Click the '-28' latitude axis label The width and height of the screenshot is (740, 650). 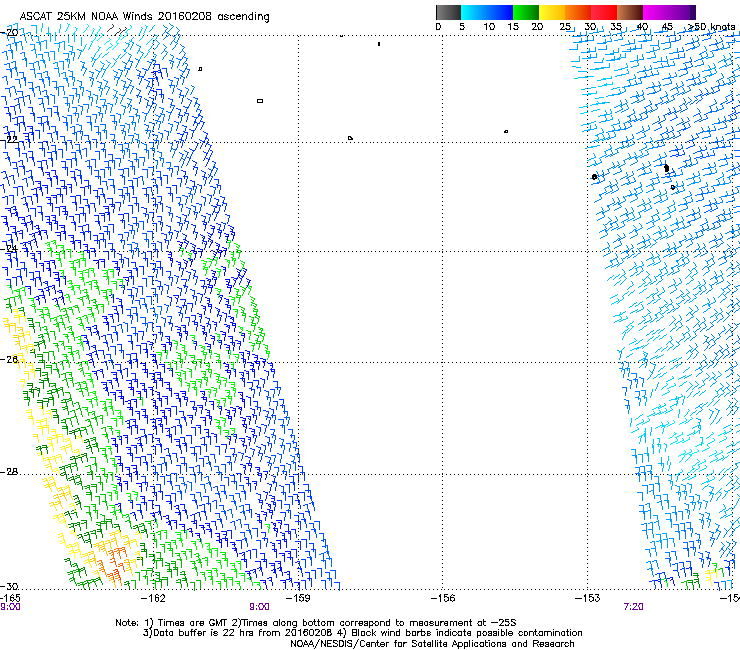click(x=9, y=472)
